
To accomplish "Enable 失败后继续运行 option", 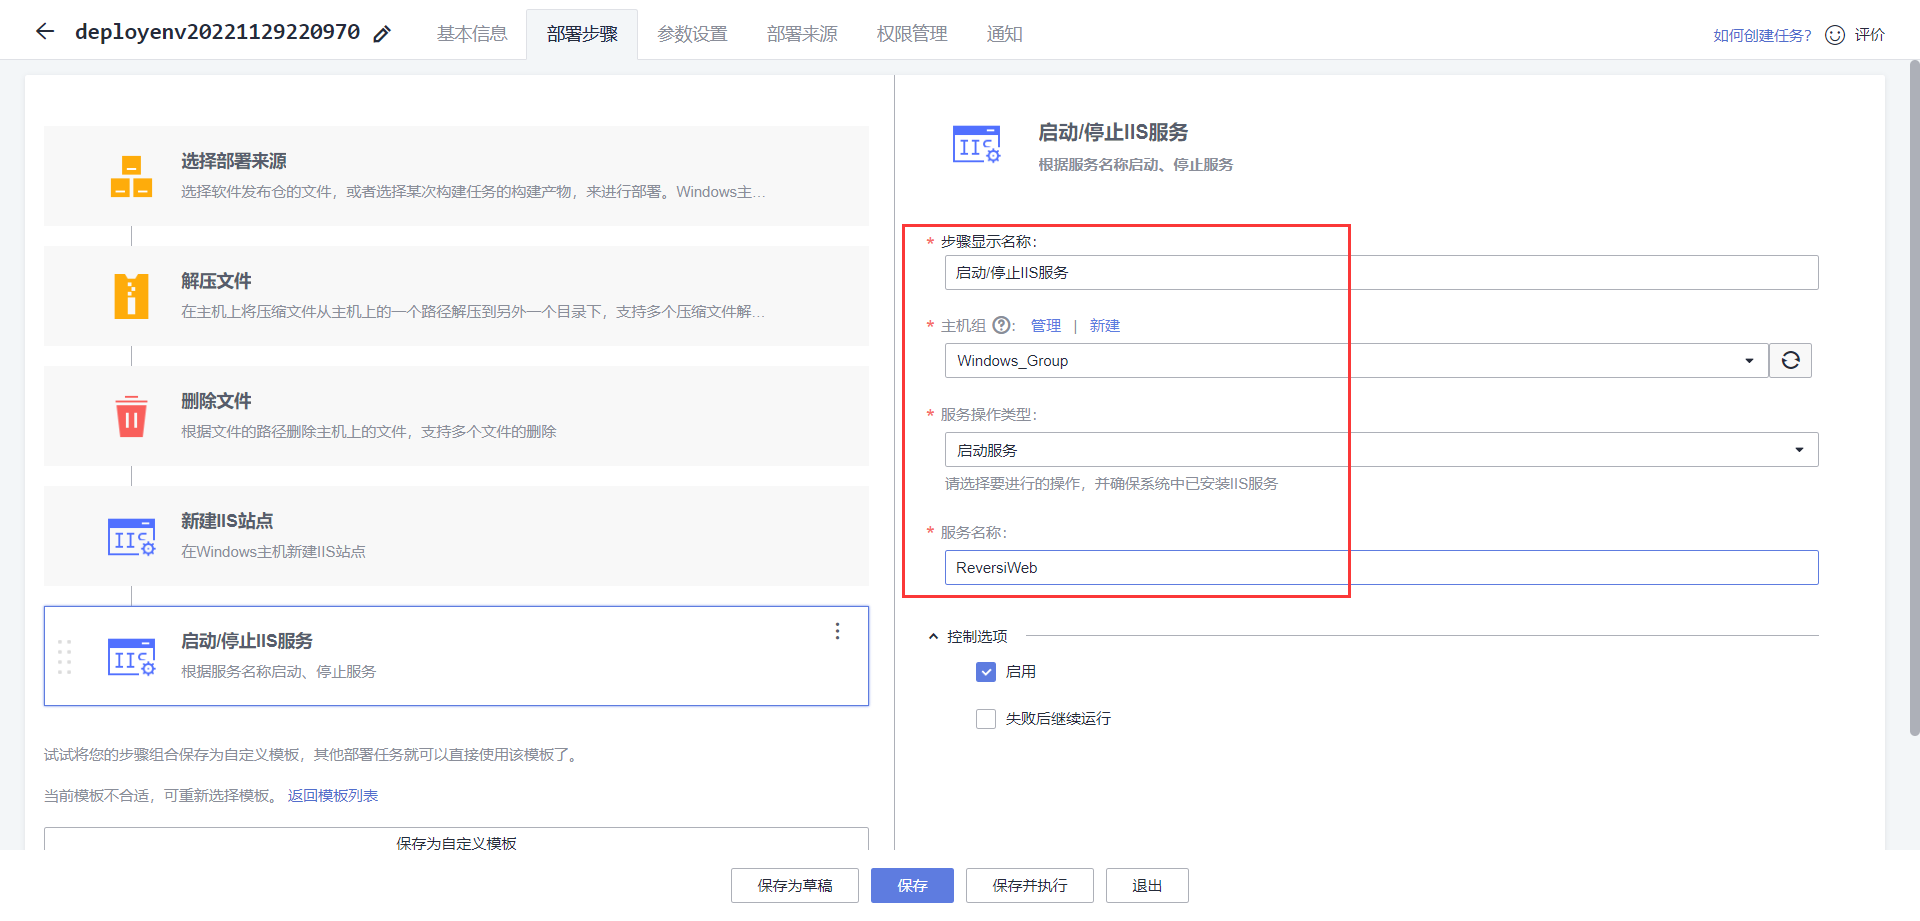I will [985, 718].
